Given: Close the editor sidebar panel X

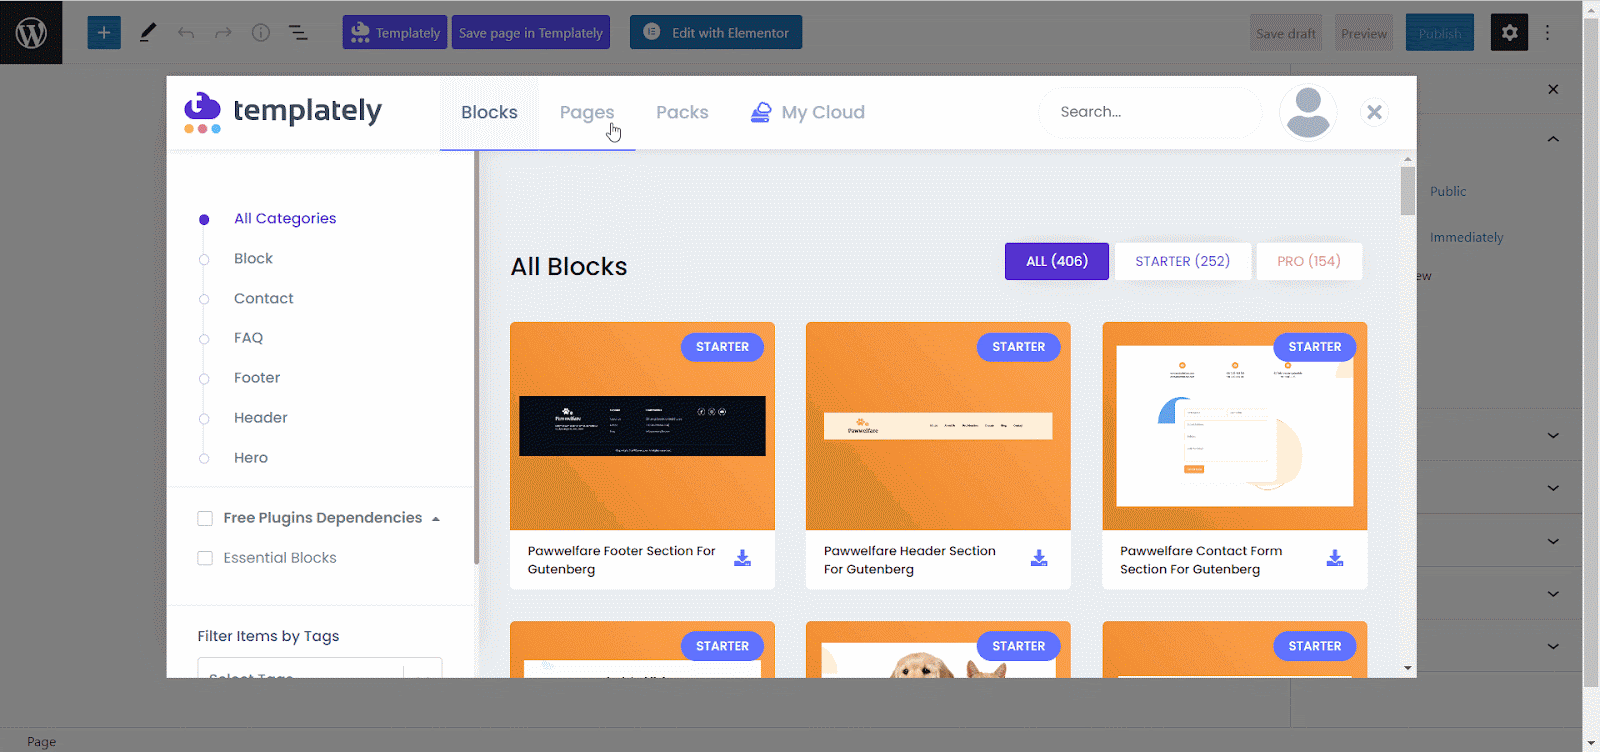Looking at the screenshot, I should (1553, 89).
